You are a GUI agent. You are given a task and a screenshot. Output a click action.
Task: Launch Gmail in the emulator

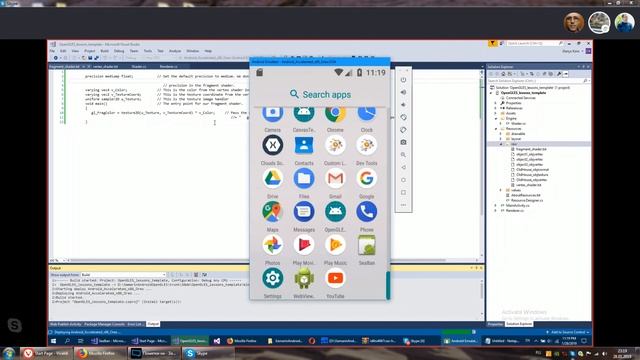click(335, 178)
